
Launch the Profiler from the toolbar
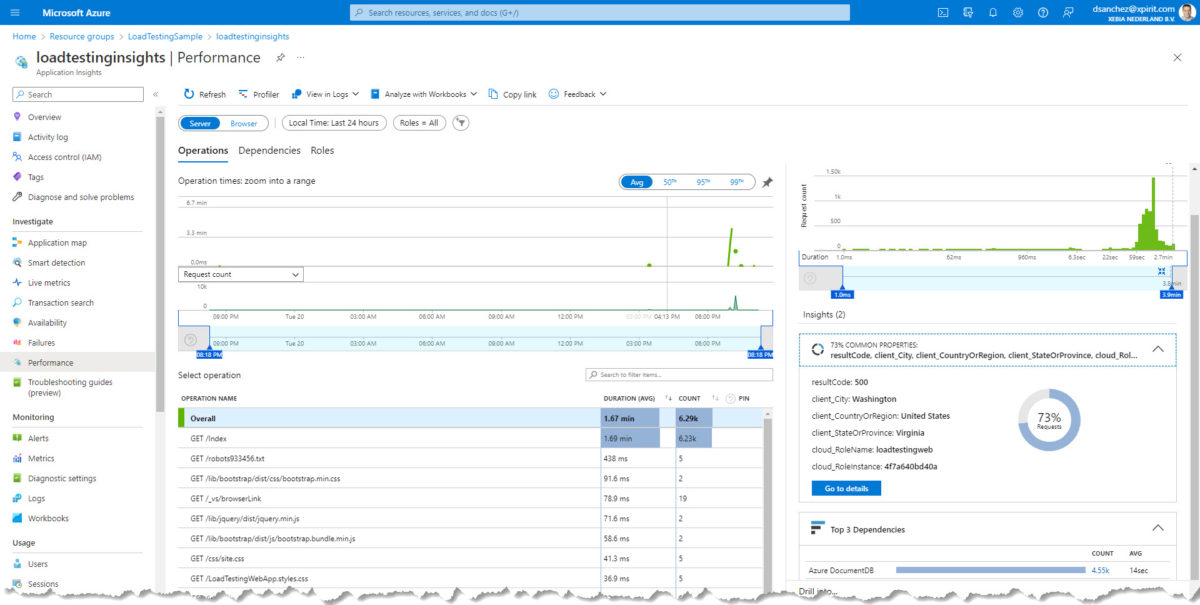(x=259, y=93)
